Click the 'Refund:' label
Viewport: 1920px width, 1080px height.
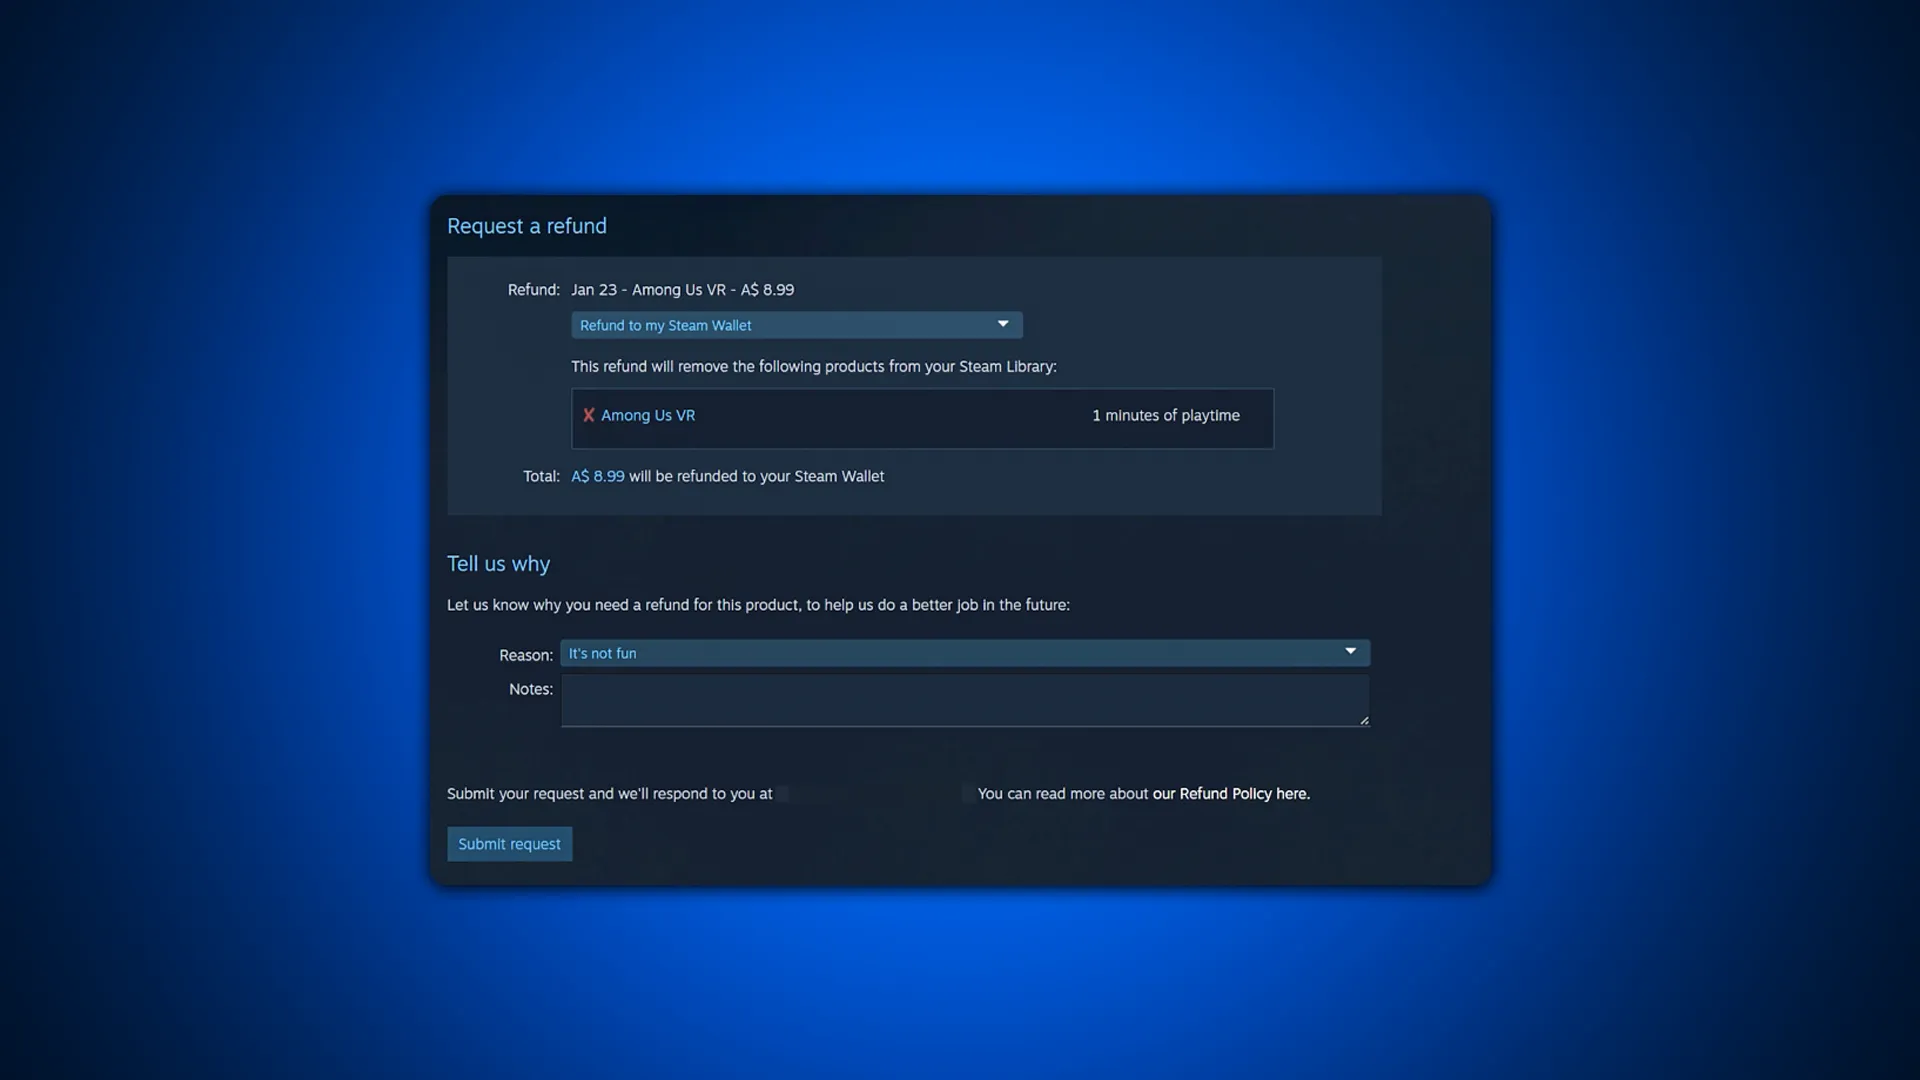[533, 290]
